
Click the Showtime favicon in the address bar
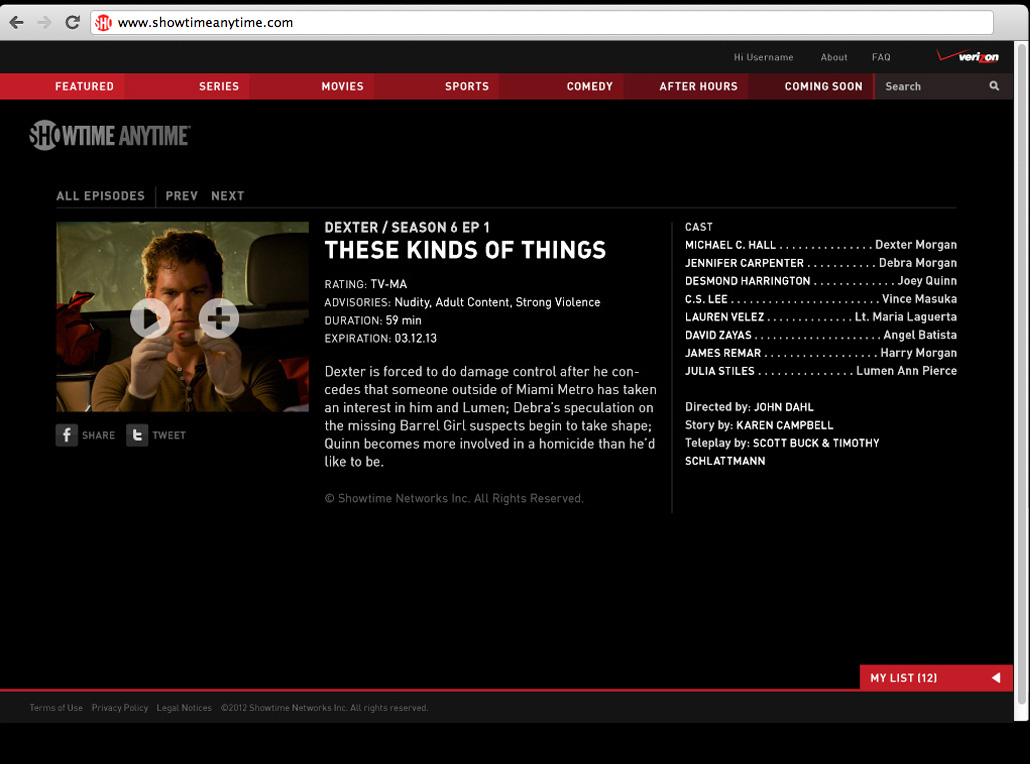point(103,23)
